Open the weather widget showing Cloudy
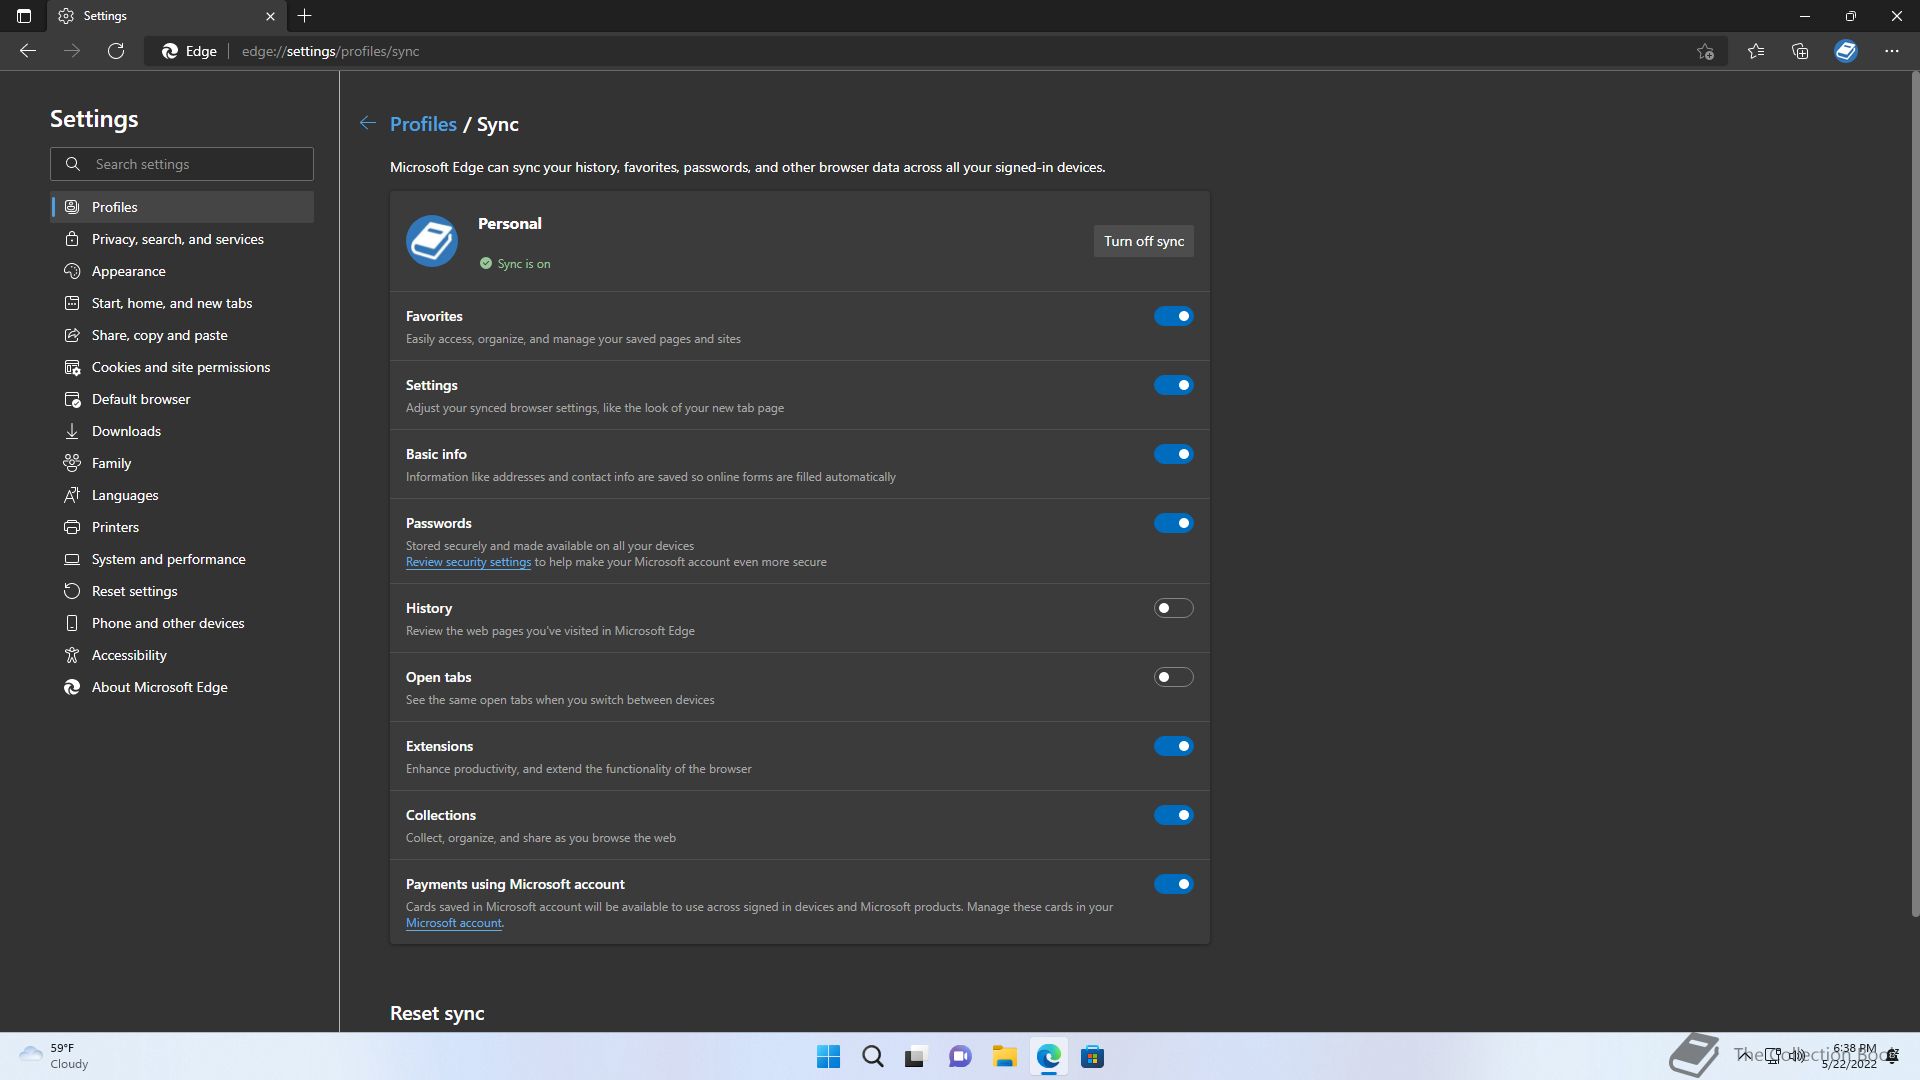 (x=55, y=1056)
